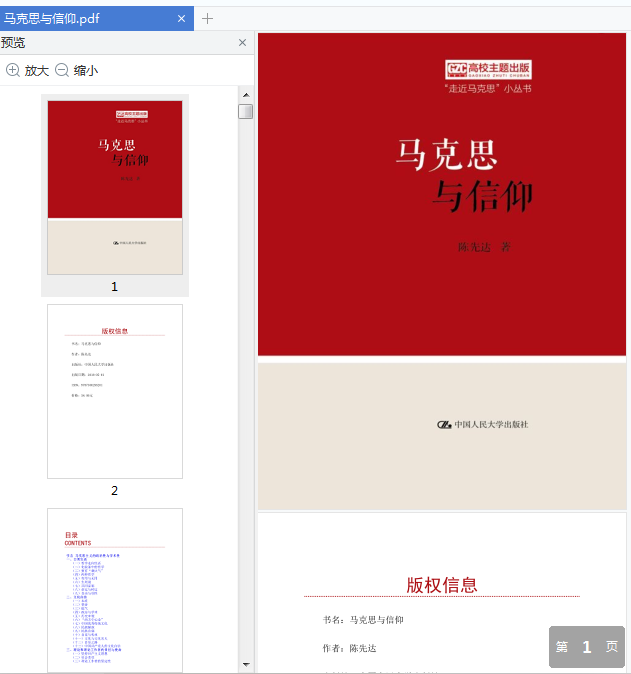Viewport: 631px width, 674px height.
Task: Click thumbnail scrollbar up arrow
Action: coord(246,95)
